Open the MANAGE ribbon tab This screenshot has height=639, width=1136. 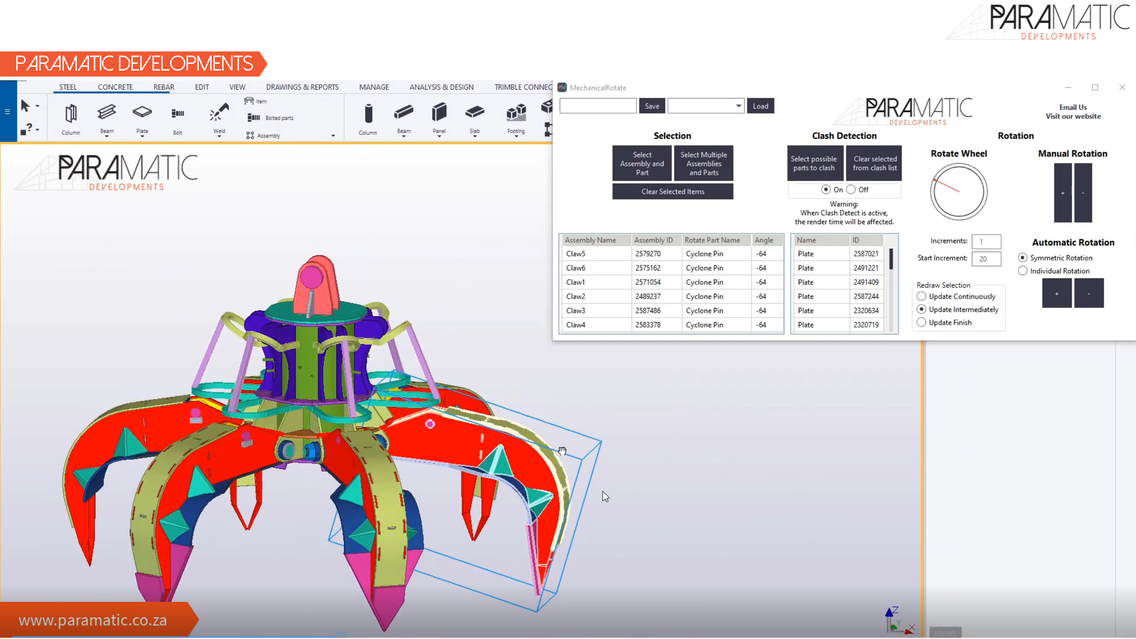tap(374, 87)
